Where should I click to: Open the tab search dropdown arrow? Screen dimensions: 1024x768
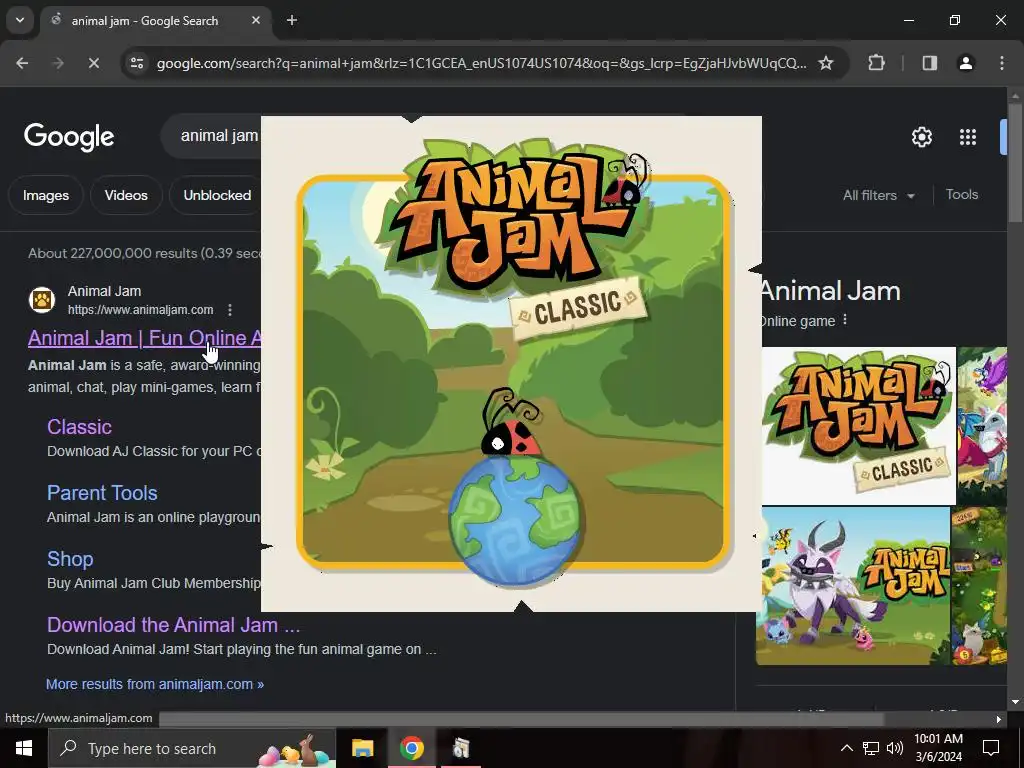[20, 20]
